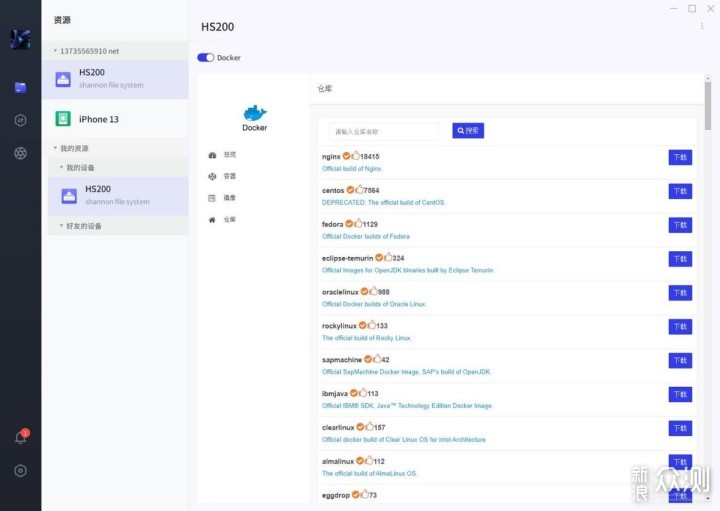Open the 仓库 repository menu item
Image resolution: width=720 pixels, height=511 pixels.
pyautogui.click(x=222, y=219)
